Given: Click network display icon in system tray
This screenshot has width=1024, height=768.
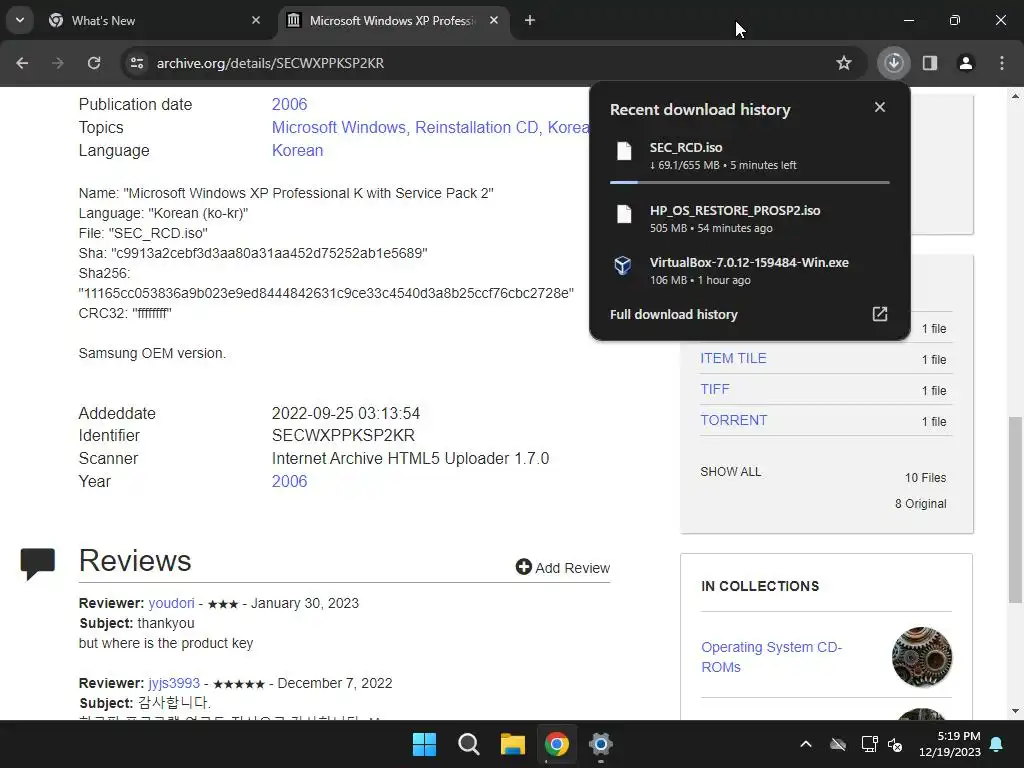Looking at the screenshot, I should (x=869, y=744).
